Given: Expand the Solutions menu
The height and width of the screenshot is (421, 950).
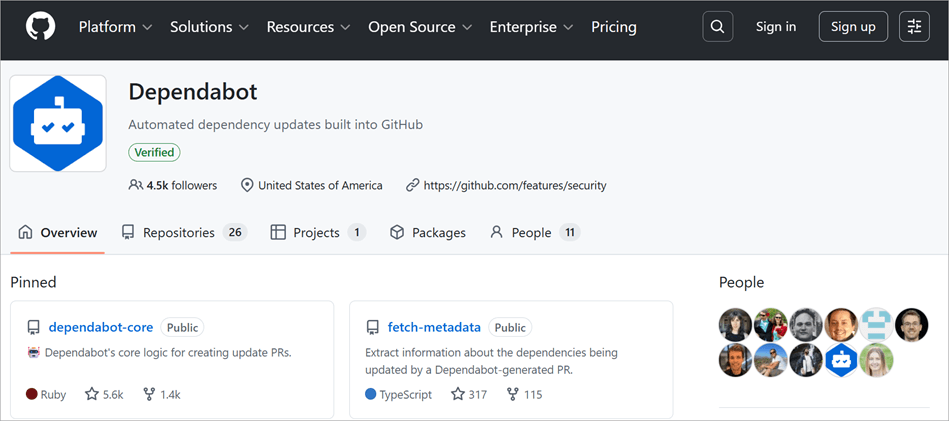Looking at the screenshot, I should (x=209, y=27).
